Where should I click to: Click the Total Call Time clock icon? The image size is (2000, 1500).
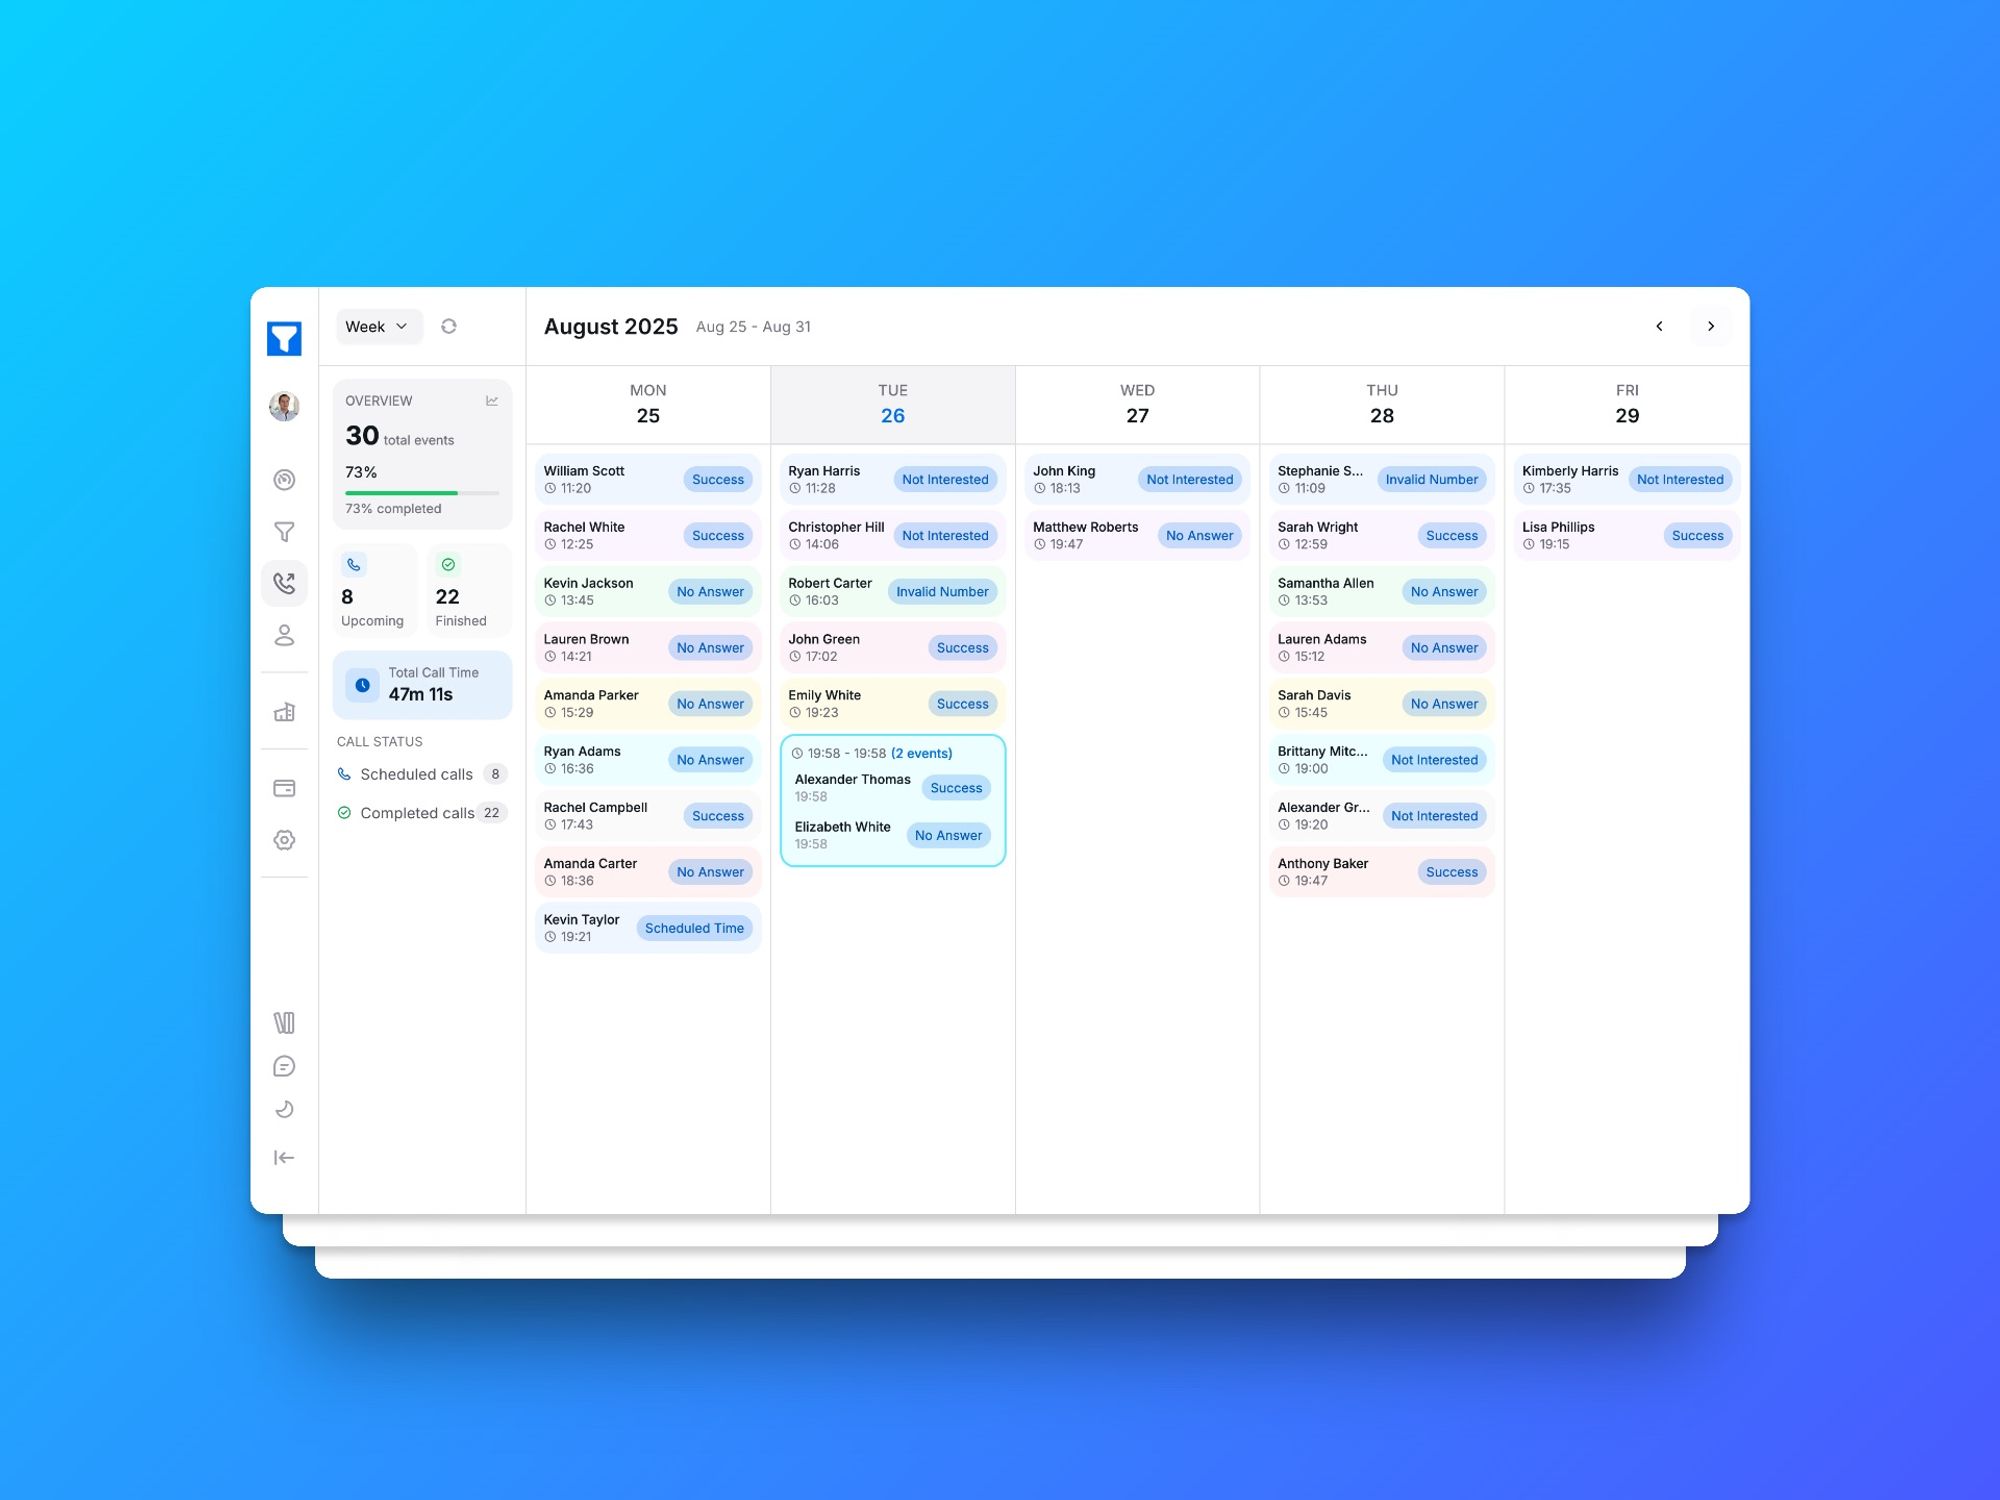363,685
